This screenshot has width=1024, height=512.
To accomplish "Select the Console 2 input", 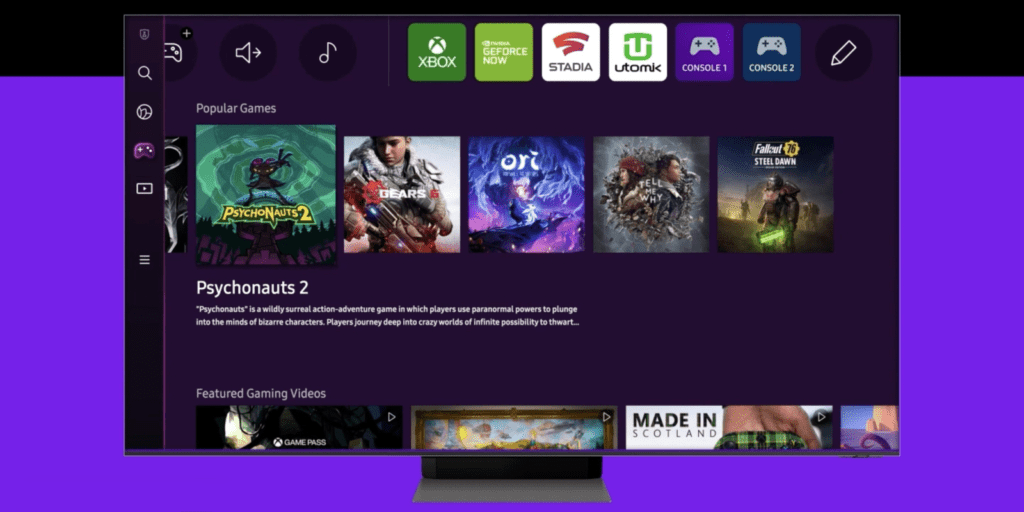I will click(x=771, y=52).
